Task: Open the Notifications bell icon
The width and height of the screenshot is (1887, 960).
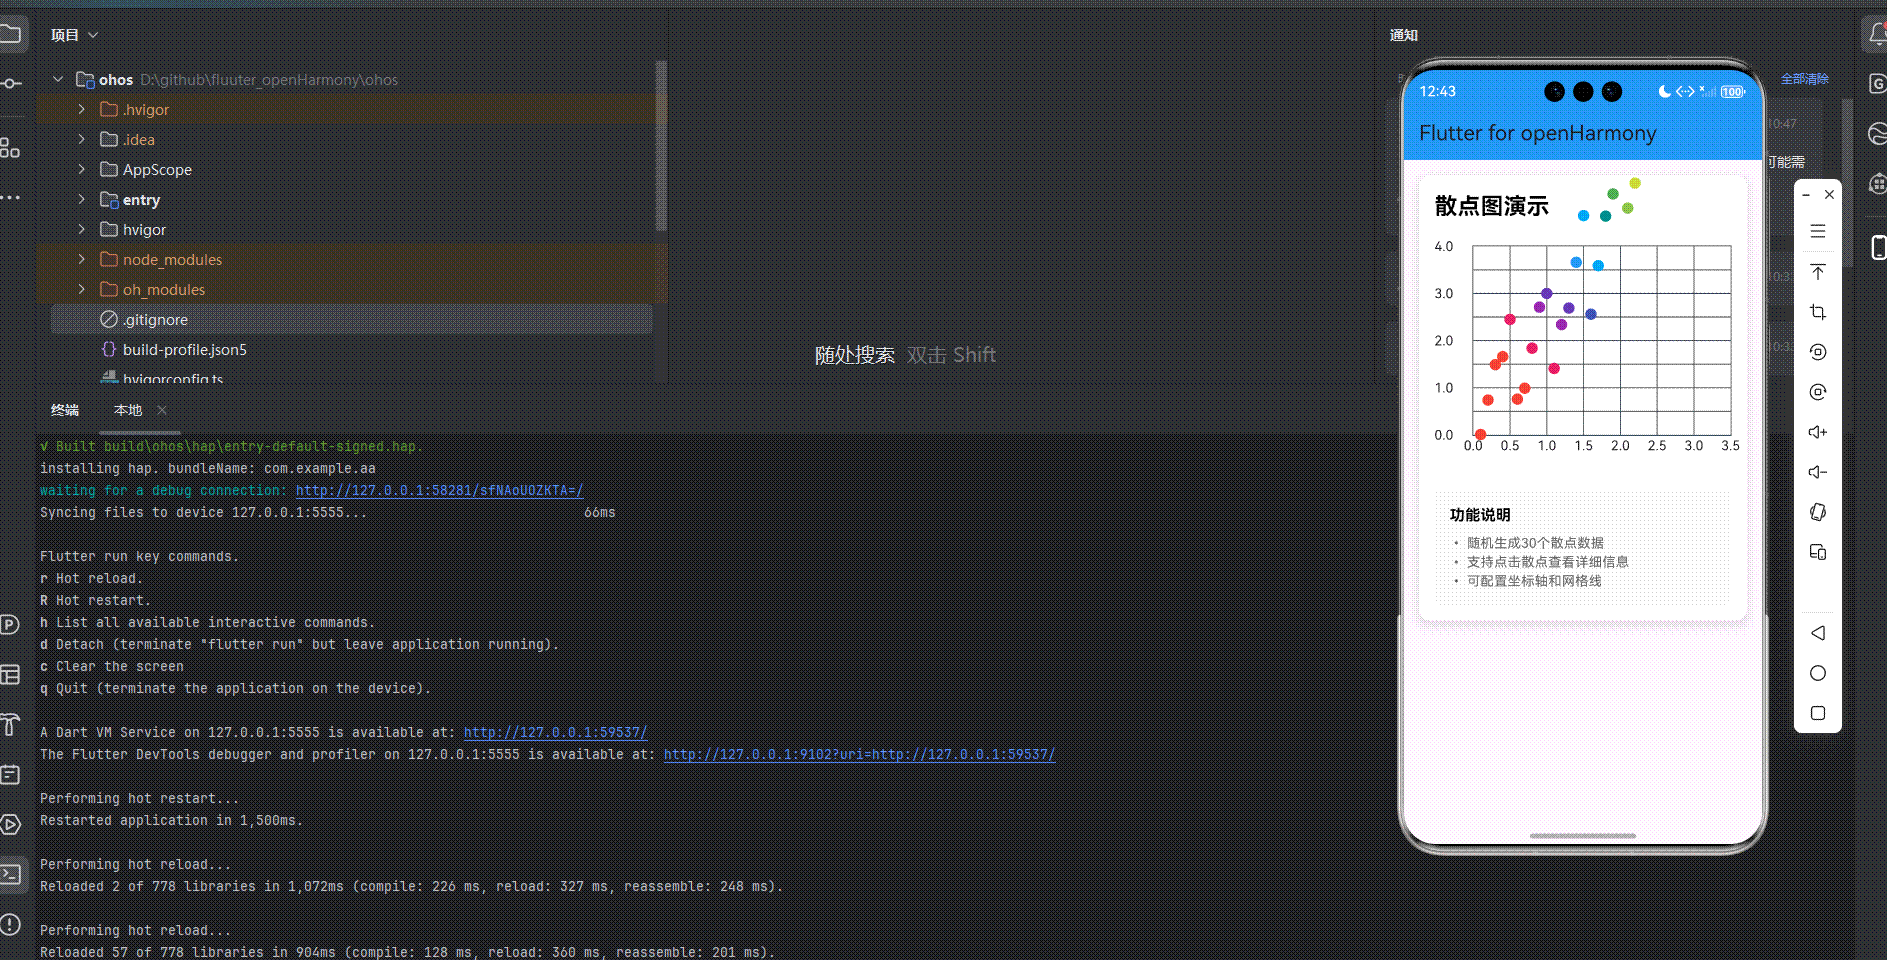Action: (x=1877, y=36)
